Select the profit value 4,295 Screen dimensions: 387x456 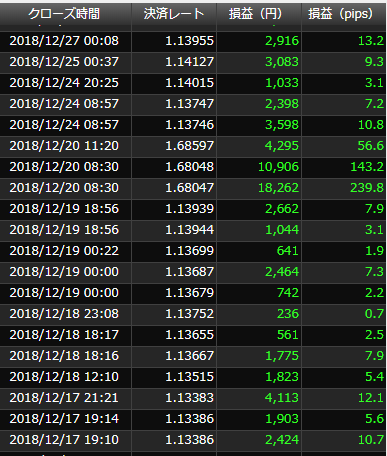tap(282, 146)
